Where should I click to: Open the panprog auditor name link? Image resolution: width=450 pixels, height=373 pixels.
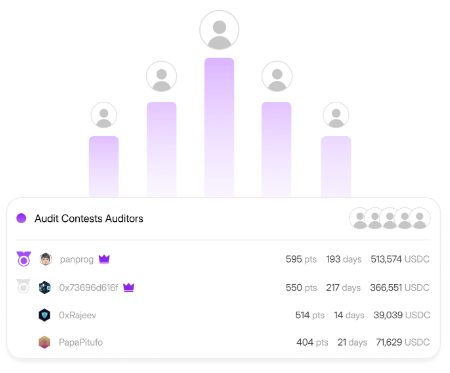tap(77, 259)
